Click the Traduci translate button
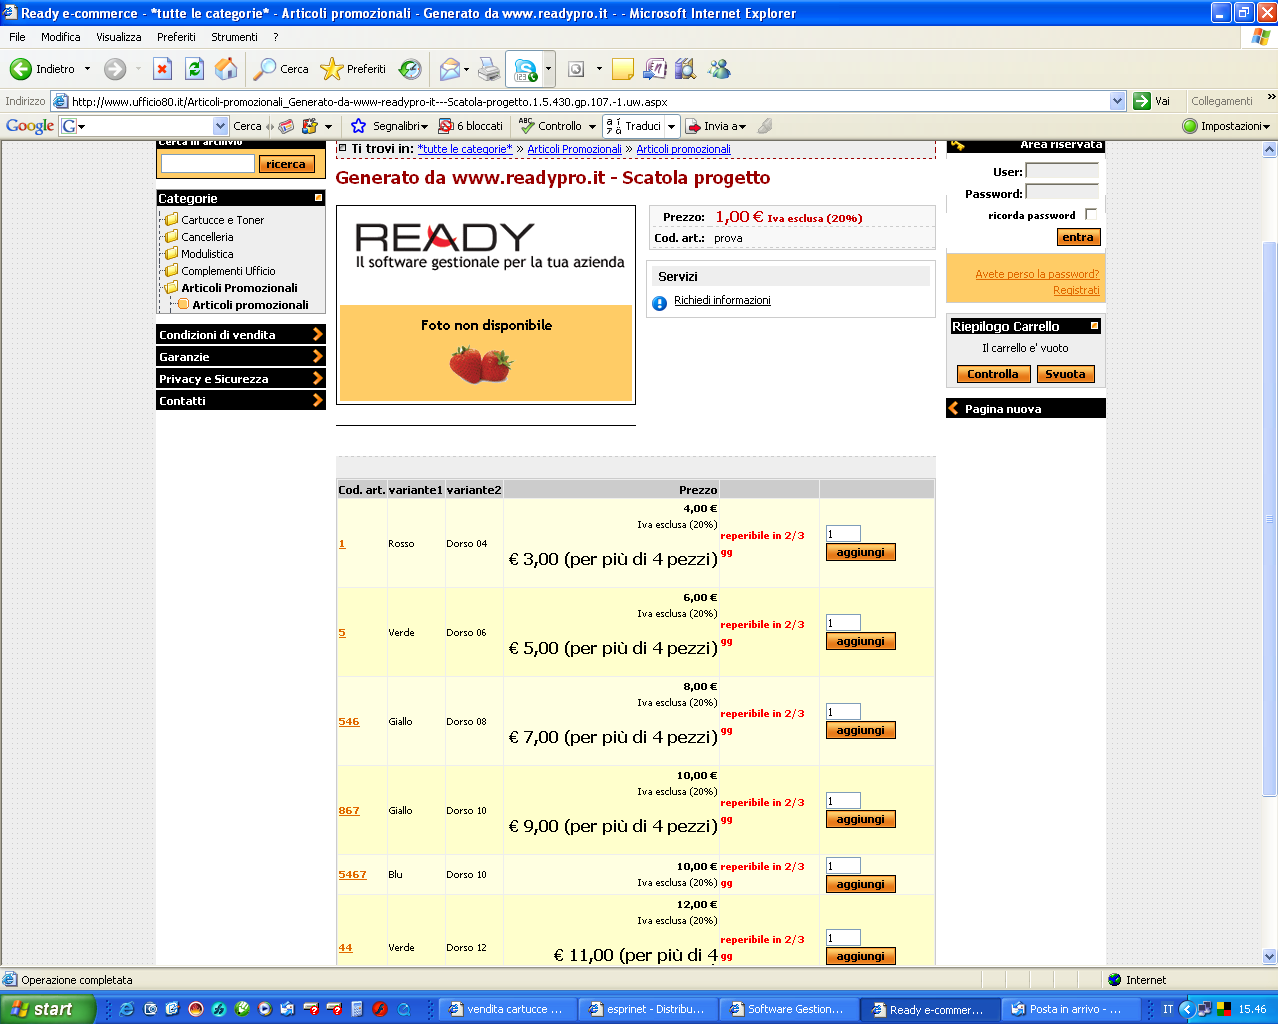This screenshot has height=1024, width=1278. click(634, 126)
